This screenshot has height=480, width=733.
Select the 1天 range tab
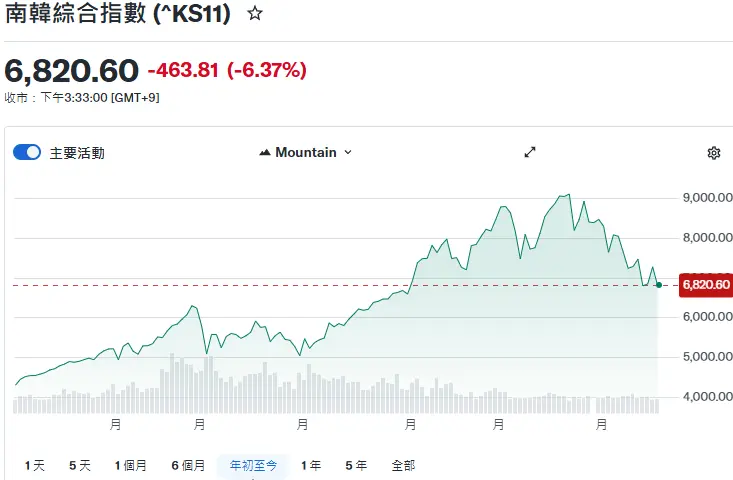click(35, 466)
